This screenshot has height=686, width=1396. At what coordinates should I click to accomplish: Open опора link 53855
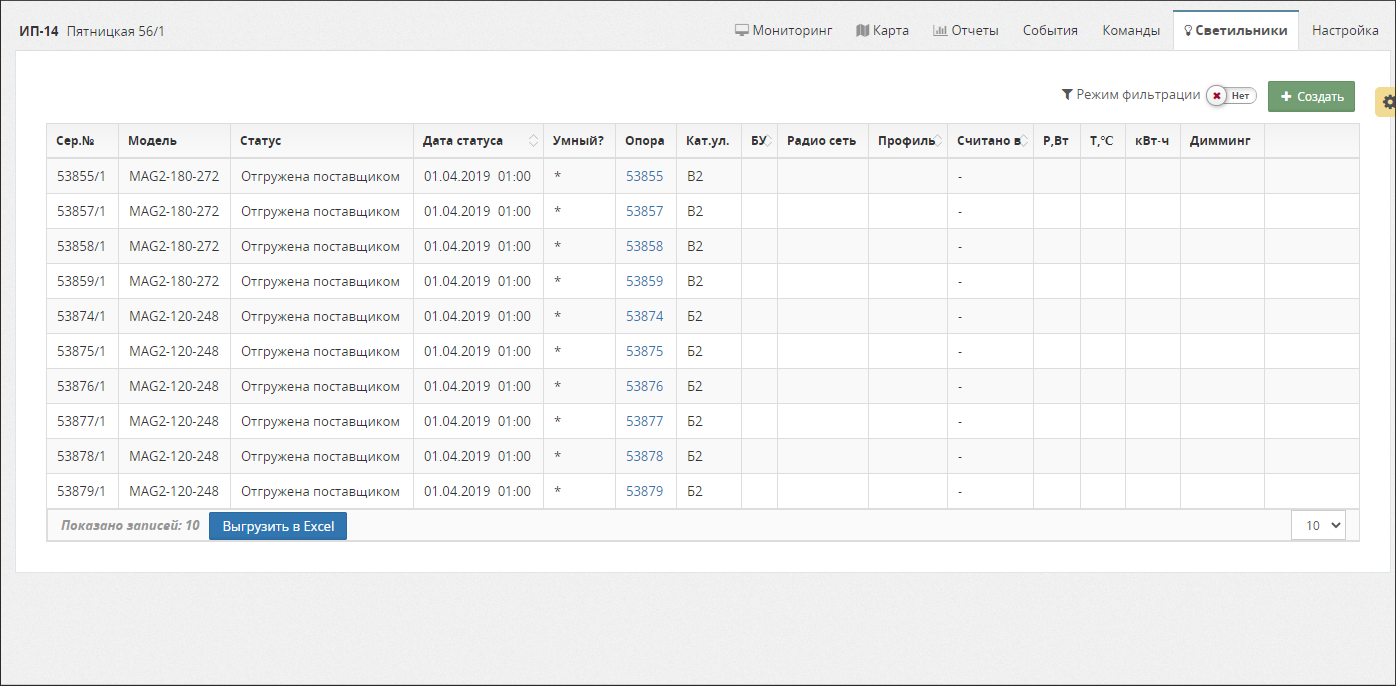644,176
